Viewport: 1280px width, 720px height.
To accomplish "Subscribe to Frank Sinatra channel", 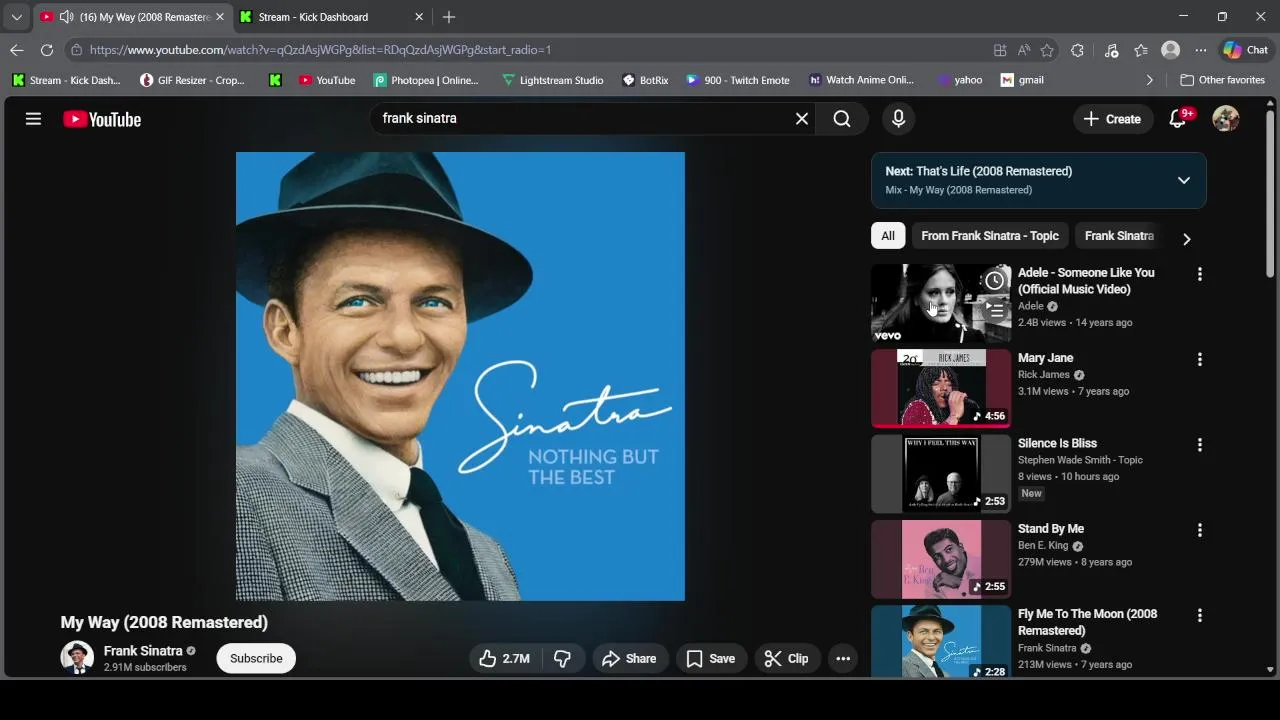I will [256, 658].
